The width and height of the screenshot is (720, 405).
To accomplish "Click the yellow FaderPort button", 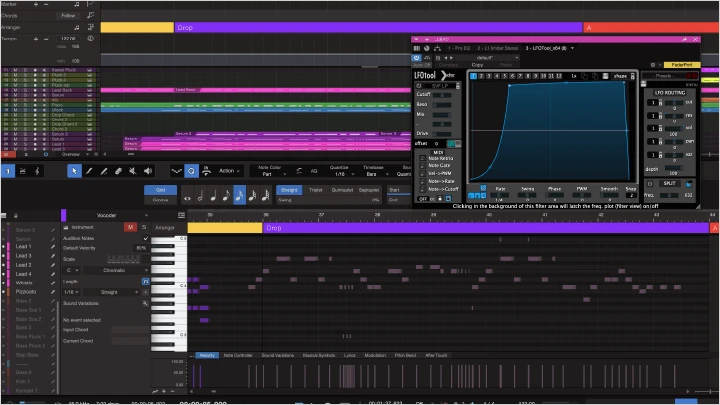I will pos(681,65).
